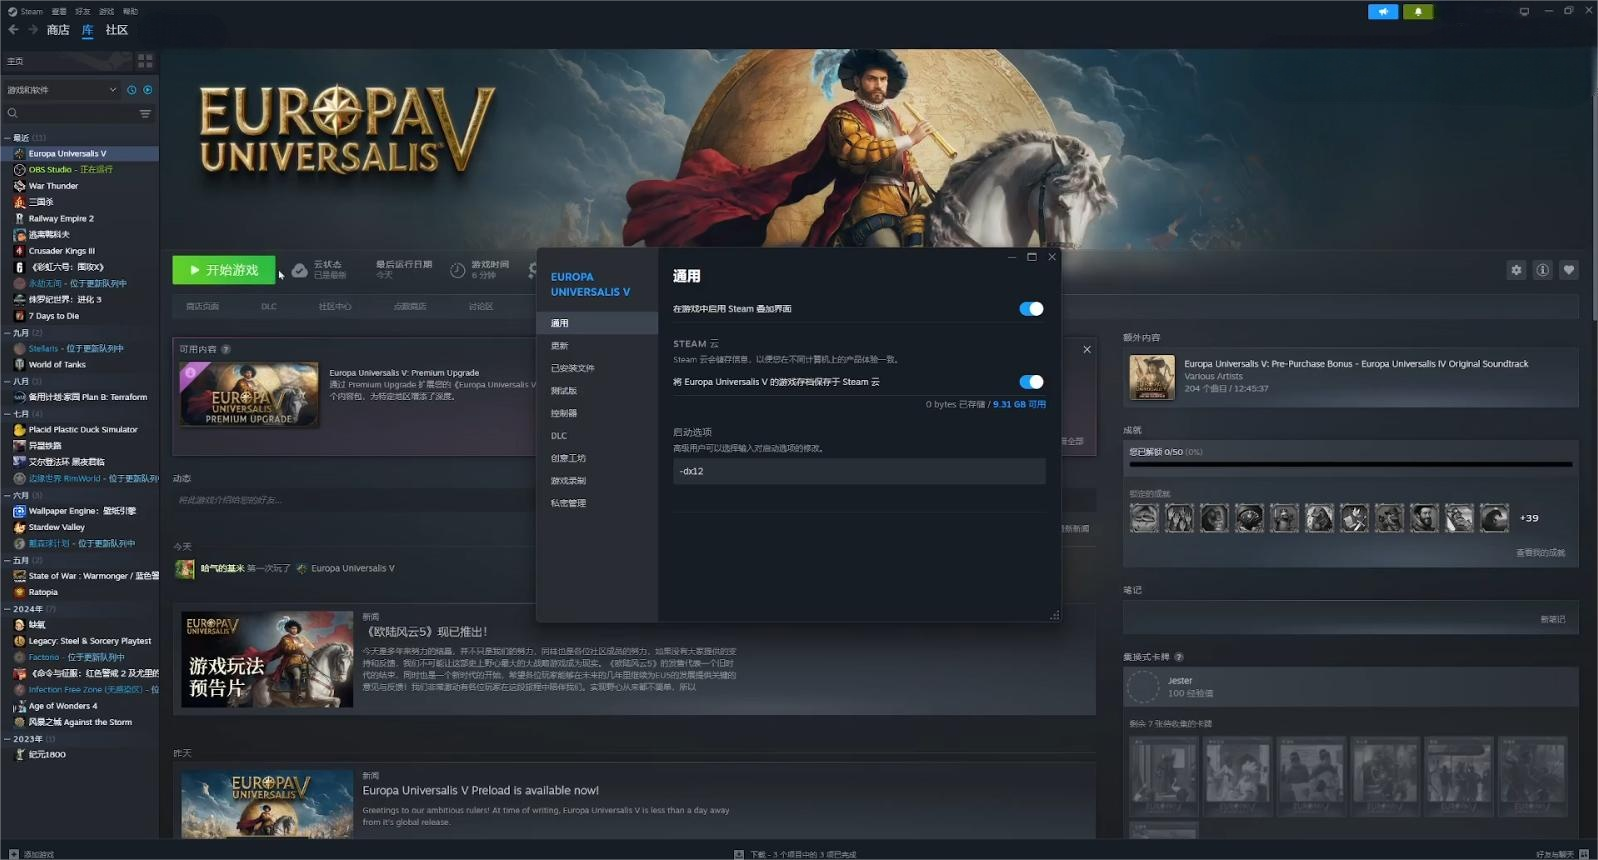The image size is (1598, 860).
Task: Click the 查看我的成就 link
Action: click(1540, 553)
